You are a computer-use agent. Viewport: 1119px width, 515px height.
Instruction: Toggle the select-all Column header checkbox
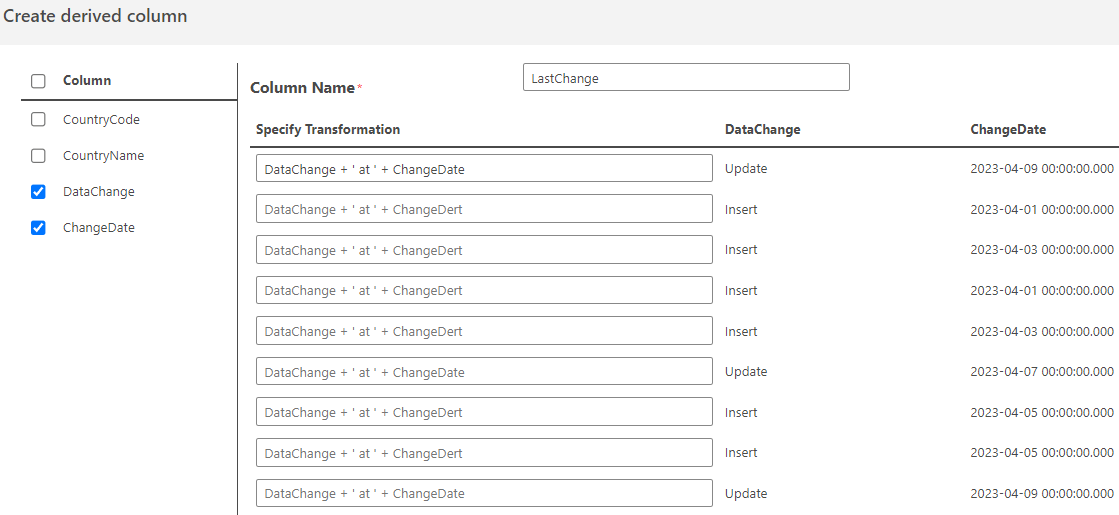click(x=38, y=81)
